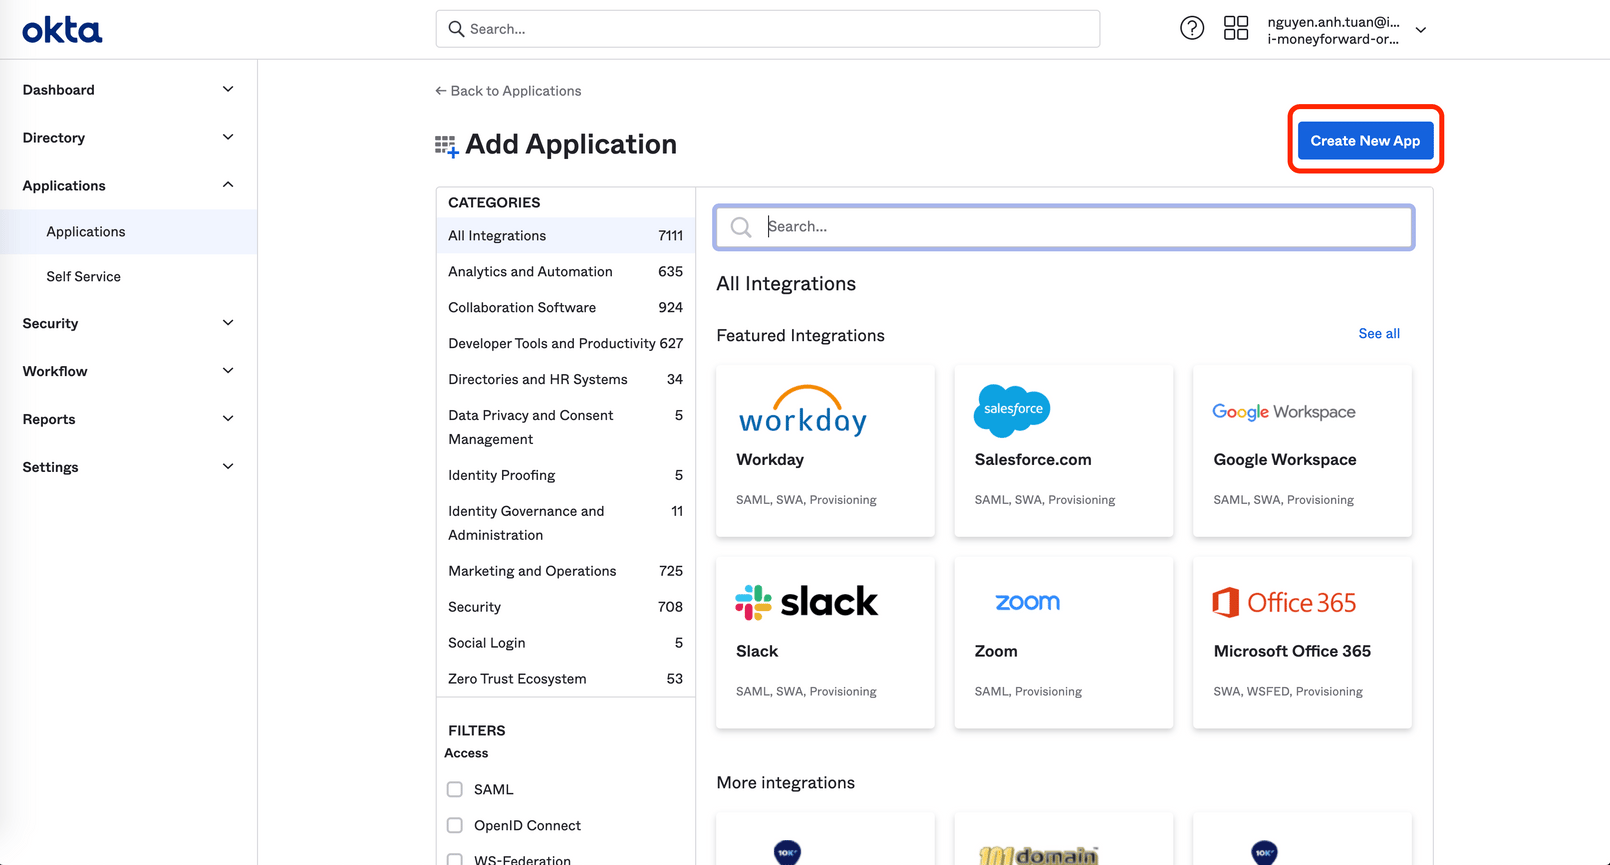This screenshot has height=865, width=1610.
Task: Expand the Dashboard menu chevron
Action: 228,89
